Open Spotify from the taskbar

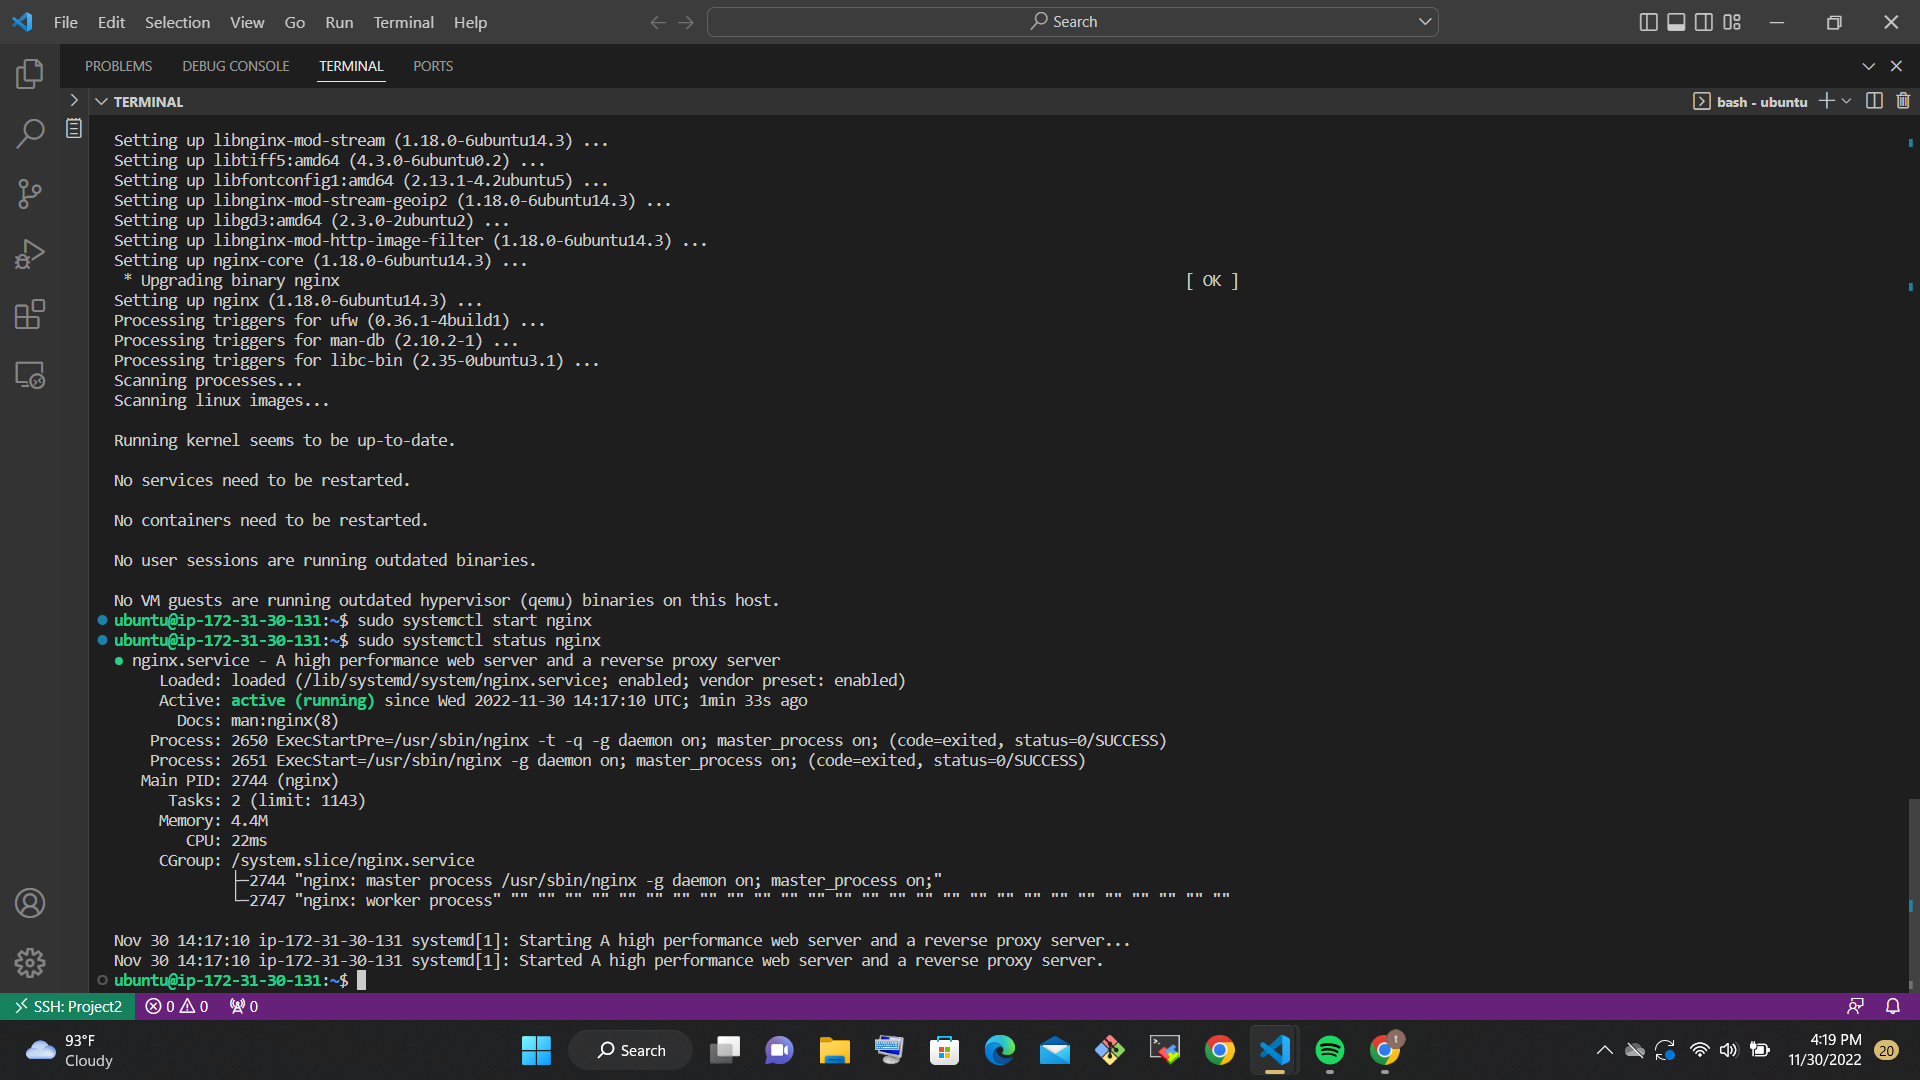point(1330,1050)
